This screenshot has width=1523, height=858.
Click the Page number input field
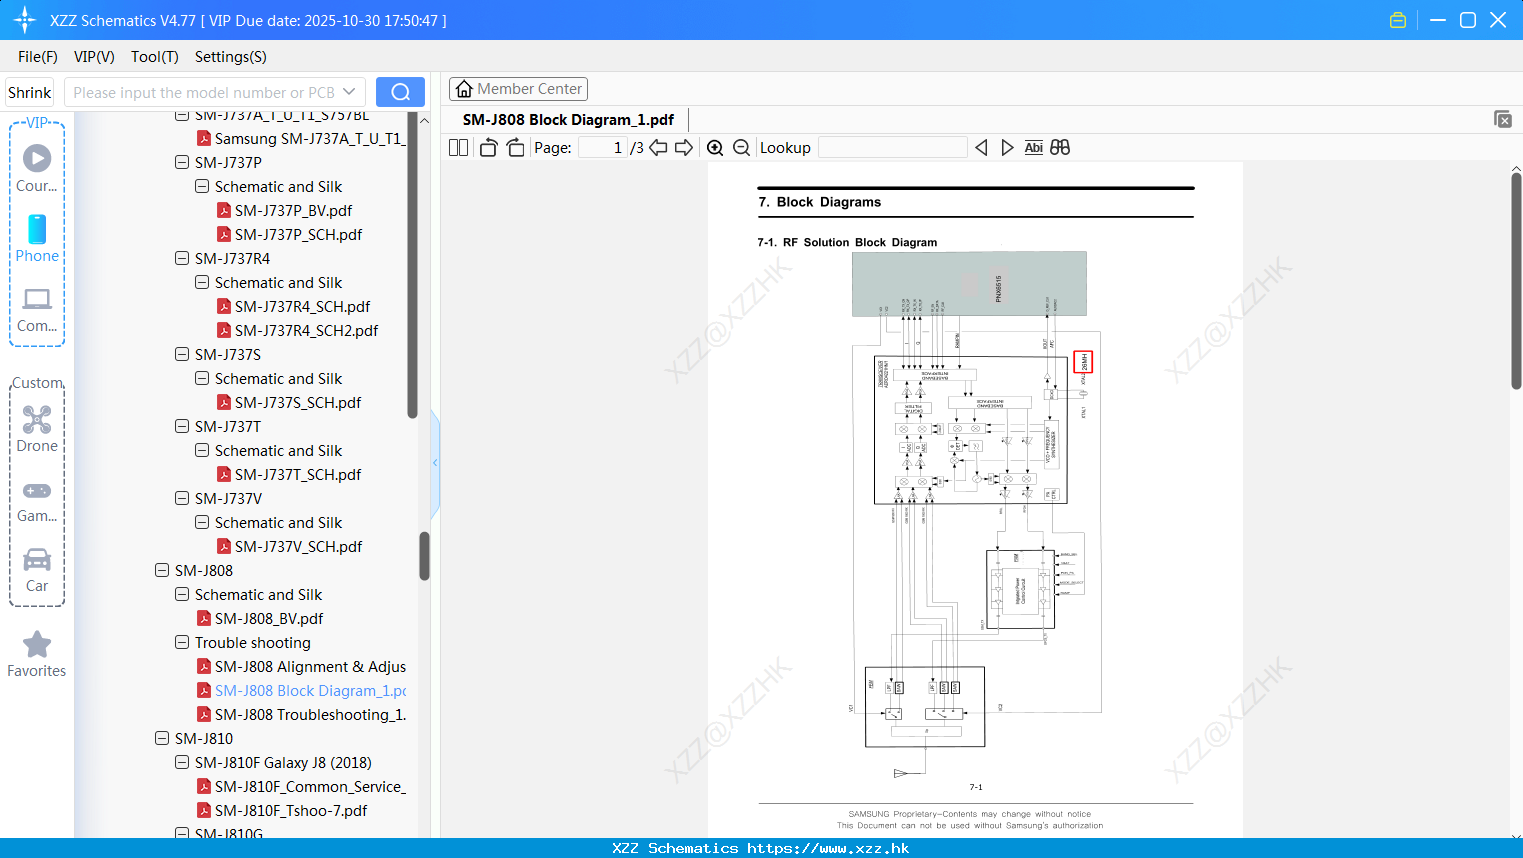(x=601, y=147)
